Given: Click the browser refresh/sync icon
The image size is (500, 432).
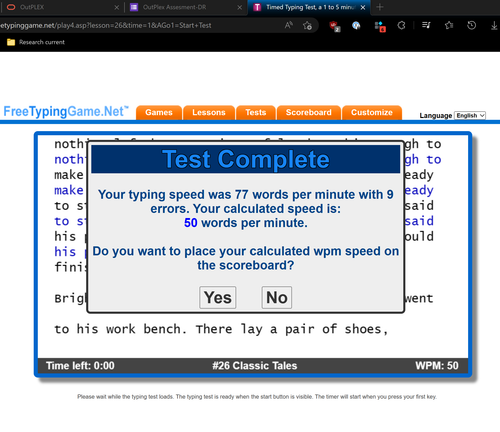Looking at the screenshot, I should coord(402,25).
